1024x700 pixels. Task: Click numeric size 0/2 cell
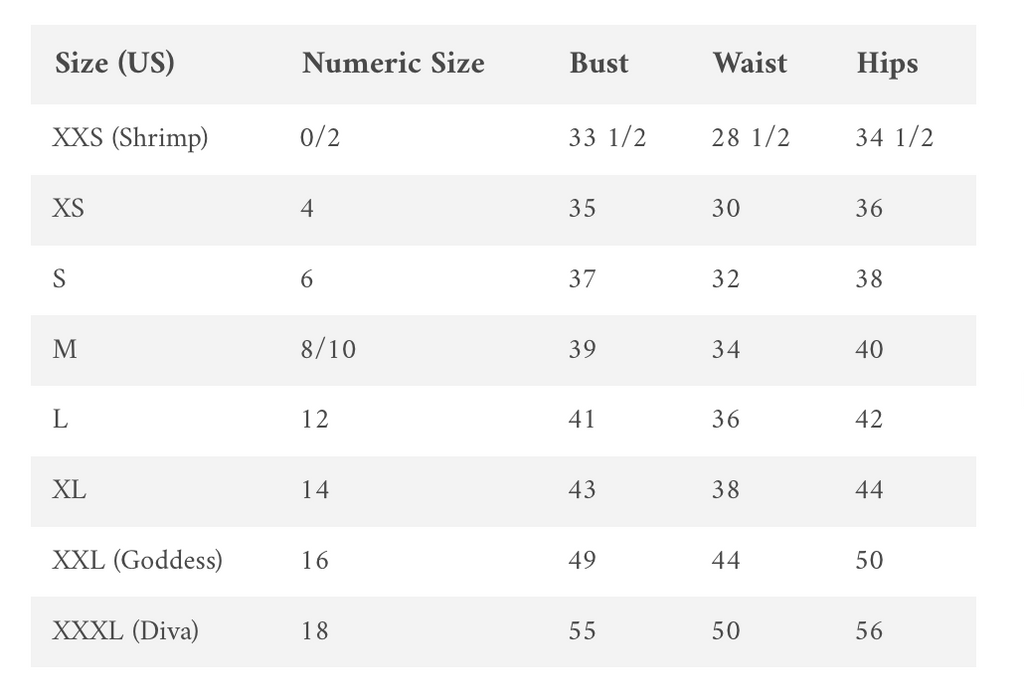coord(320,138)
